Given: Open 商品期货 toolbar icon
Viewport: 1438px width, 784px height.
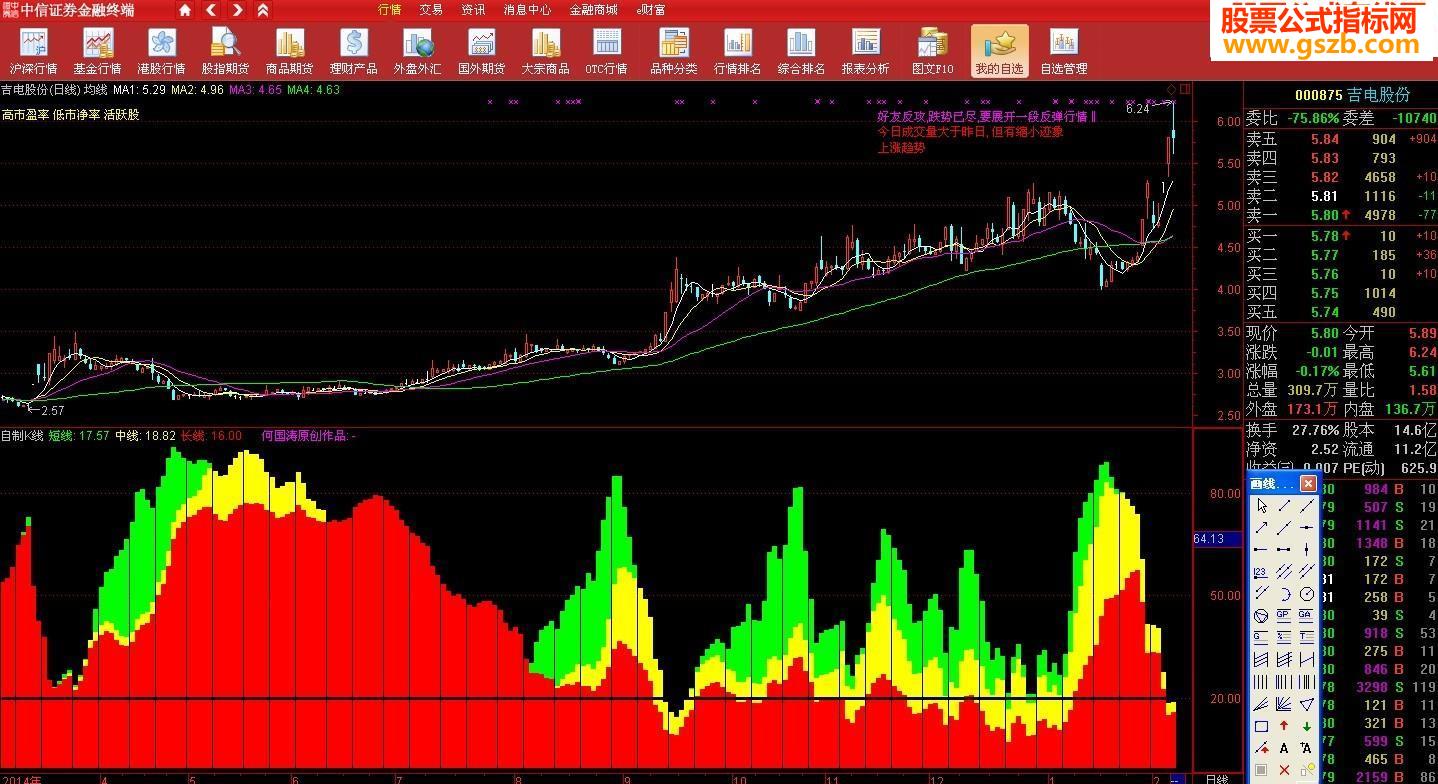Looking at the screenshot, I should click(x=289, y=51).
